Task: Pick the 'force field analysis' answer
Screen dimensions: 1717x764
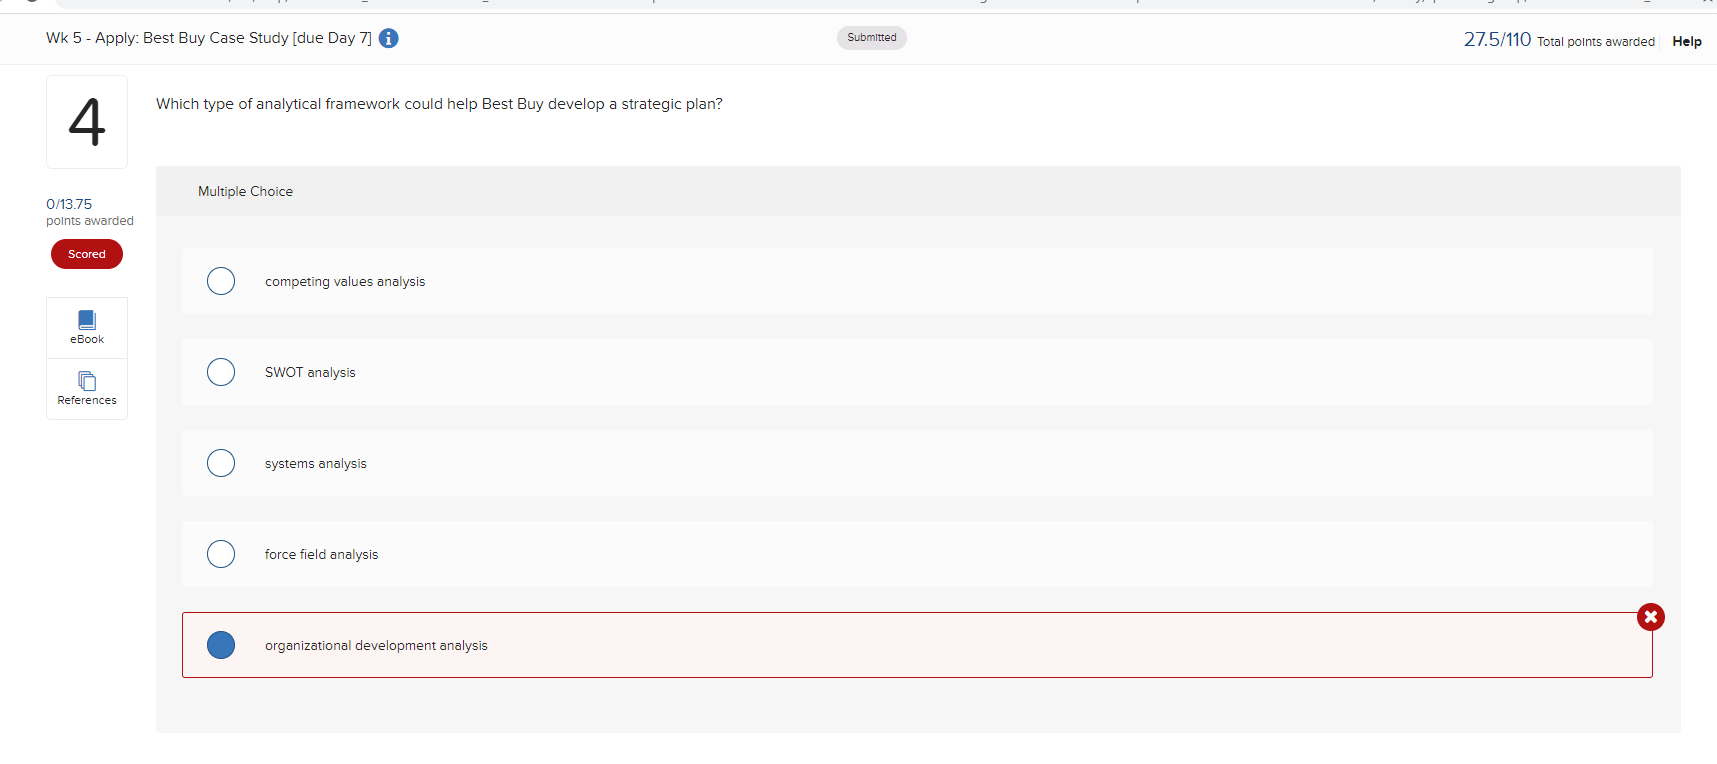Action: pyautogui.click(x=221, y=554)
